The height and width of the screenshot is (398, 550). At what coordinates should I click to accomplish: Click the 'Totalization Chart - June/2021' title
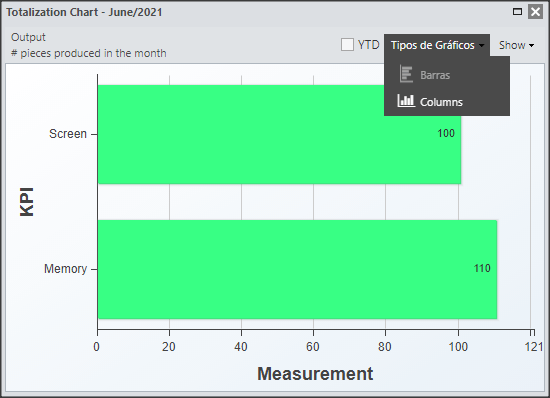84,12
